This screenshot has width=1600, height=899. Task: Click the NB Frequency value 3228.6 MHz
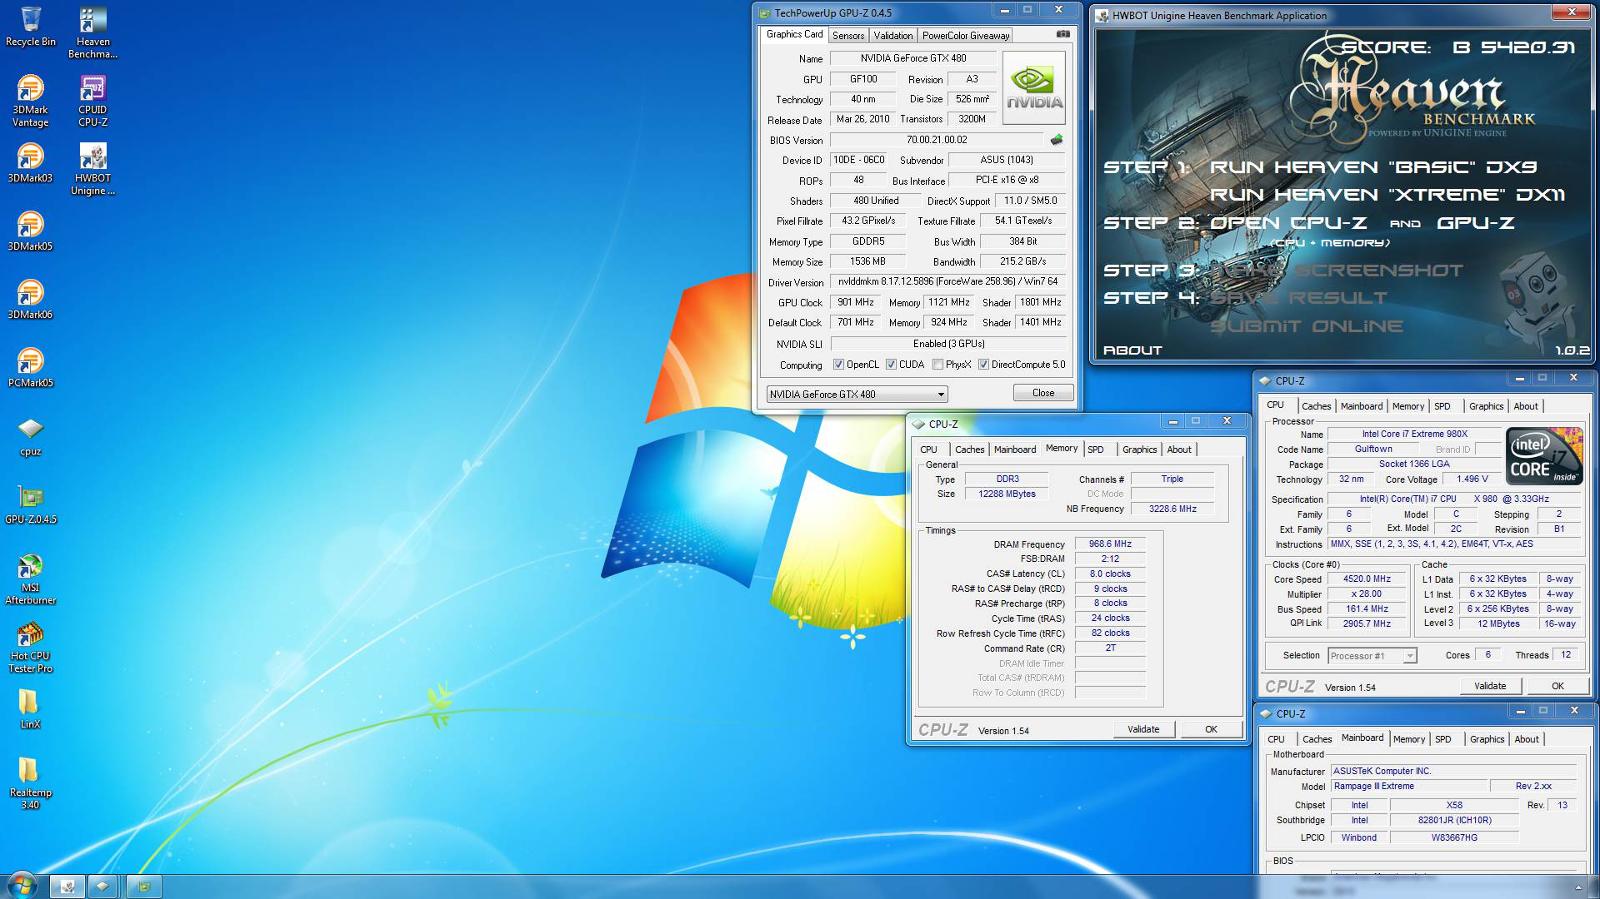[1173, 509]
